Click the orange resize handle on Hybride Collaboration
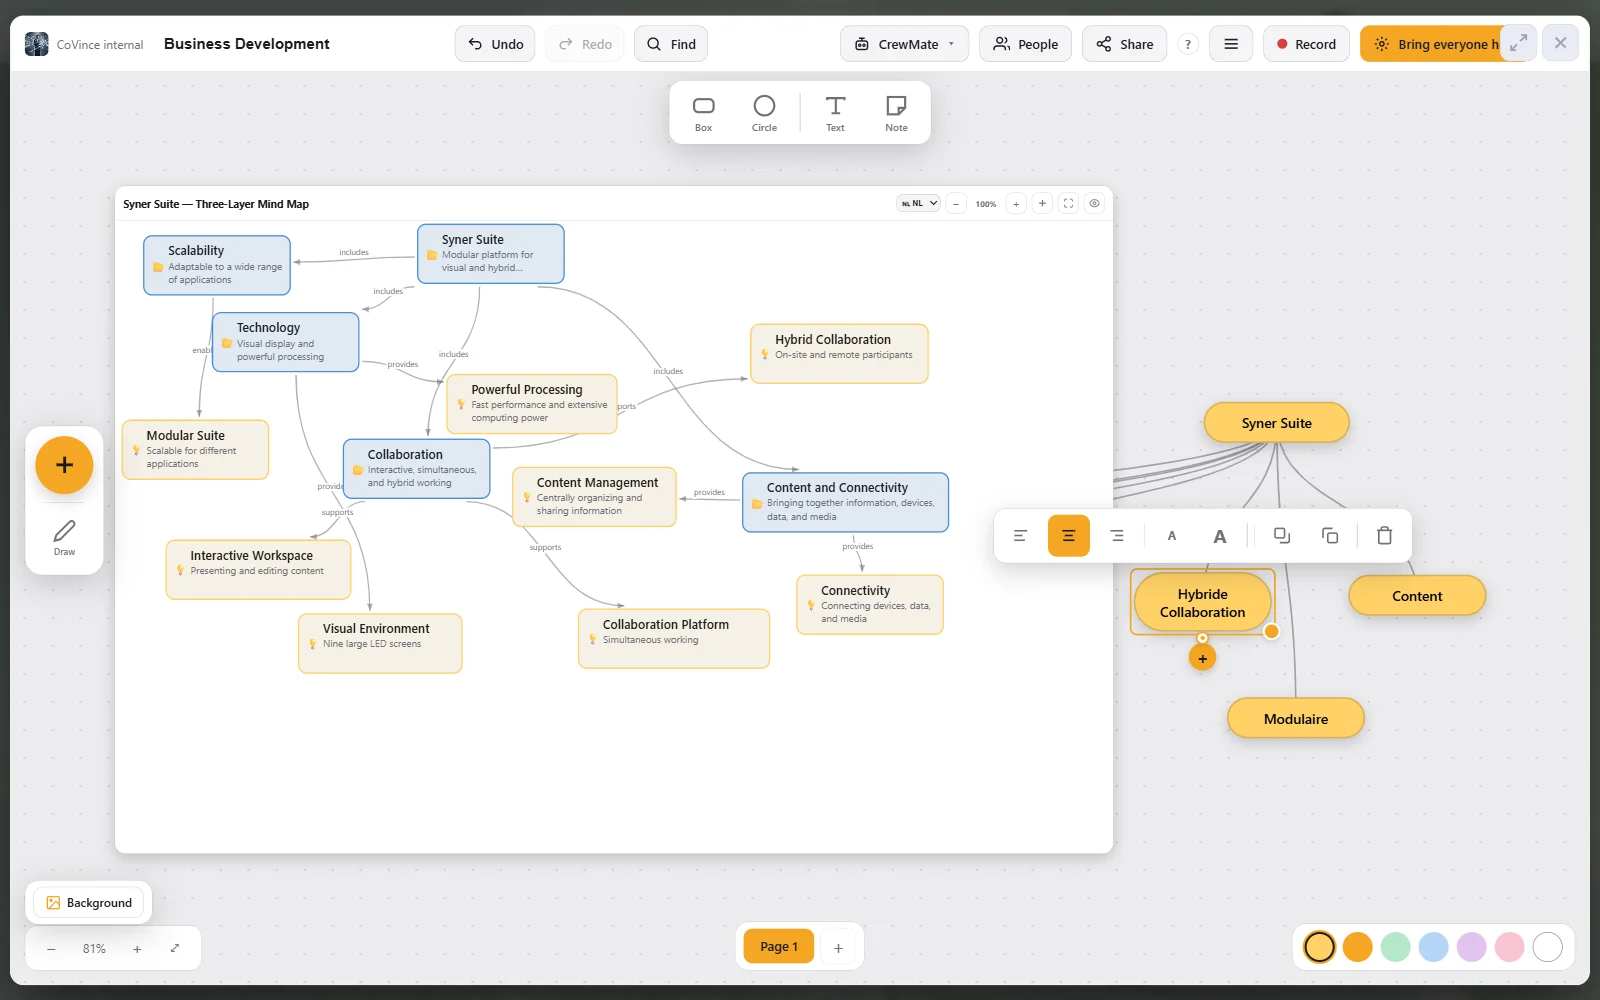The width and height of the screenshot is (1600, 1000). tap(1271, 631)
